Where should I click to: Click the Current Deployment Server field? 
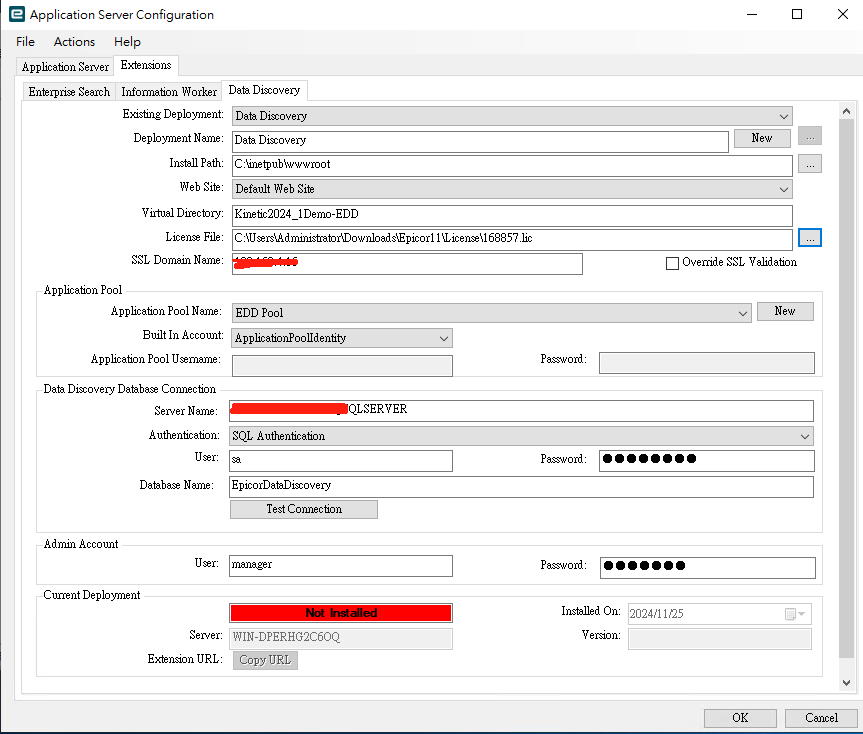click(341, 639)
